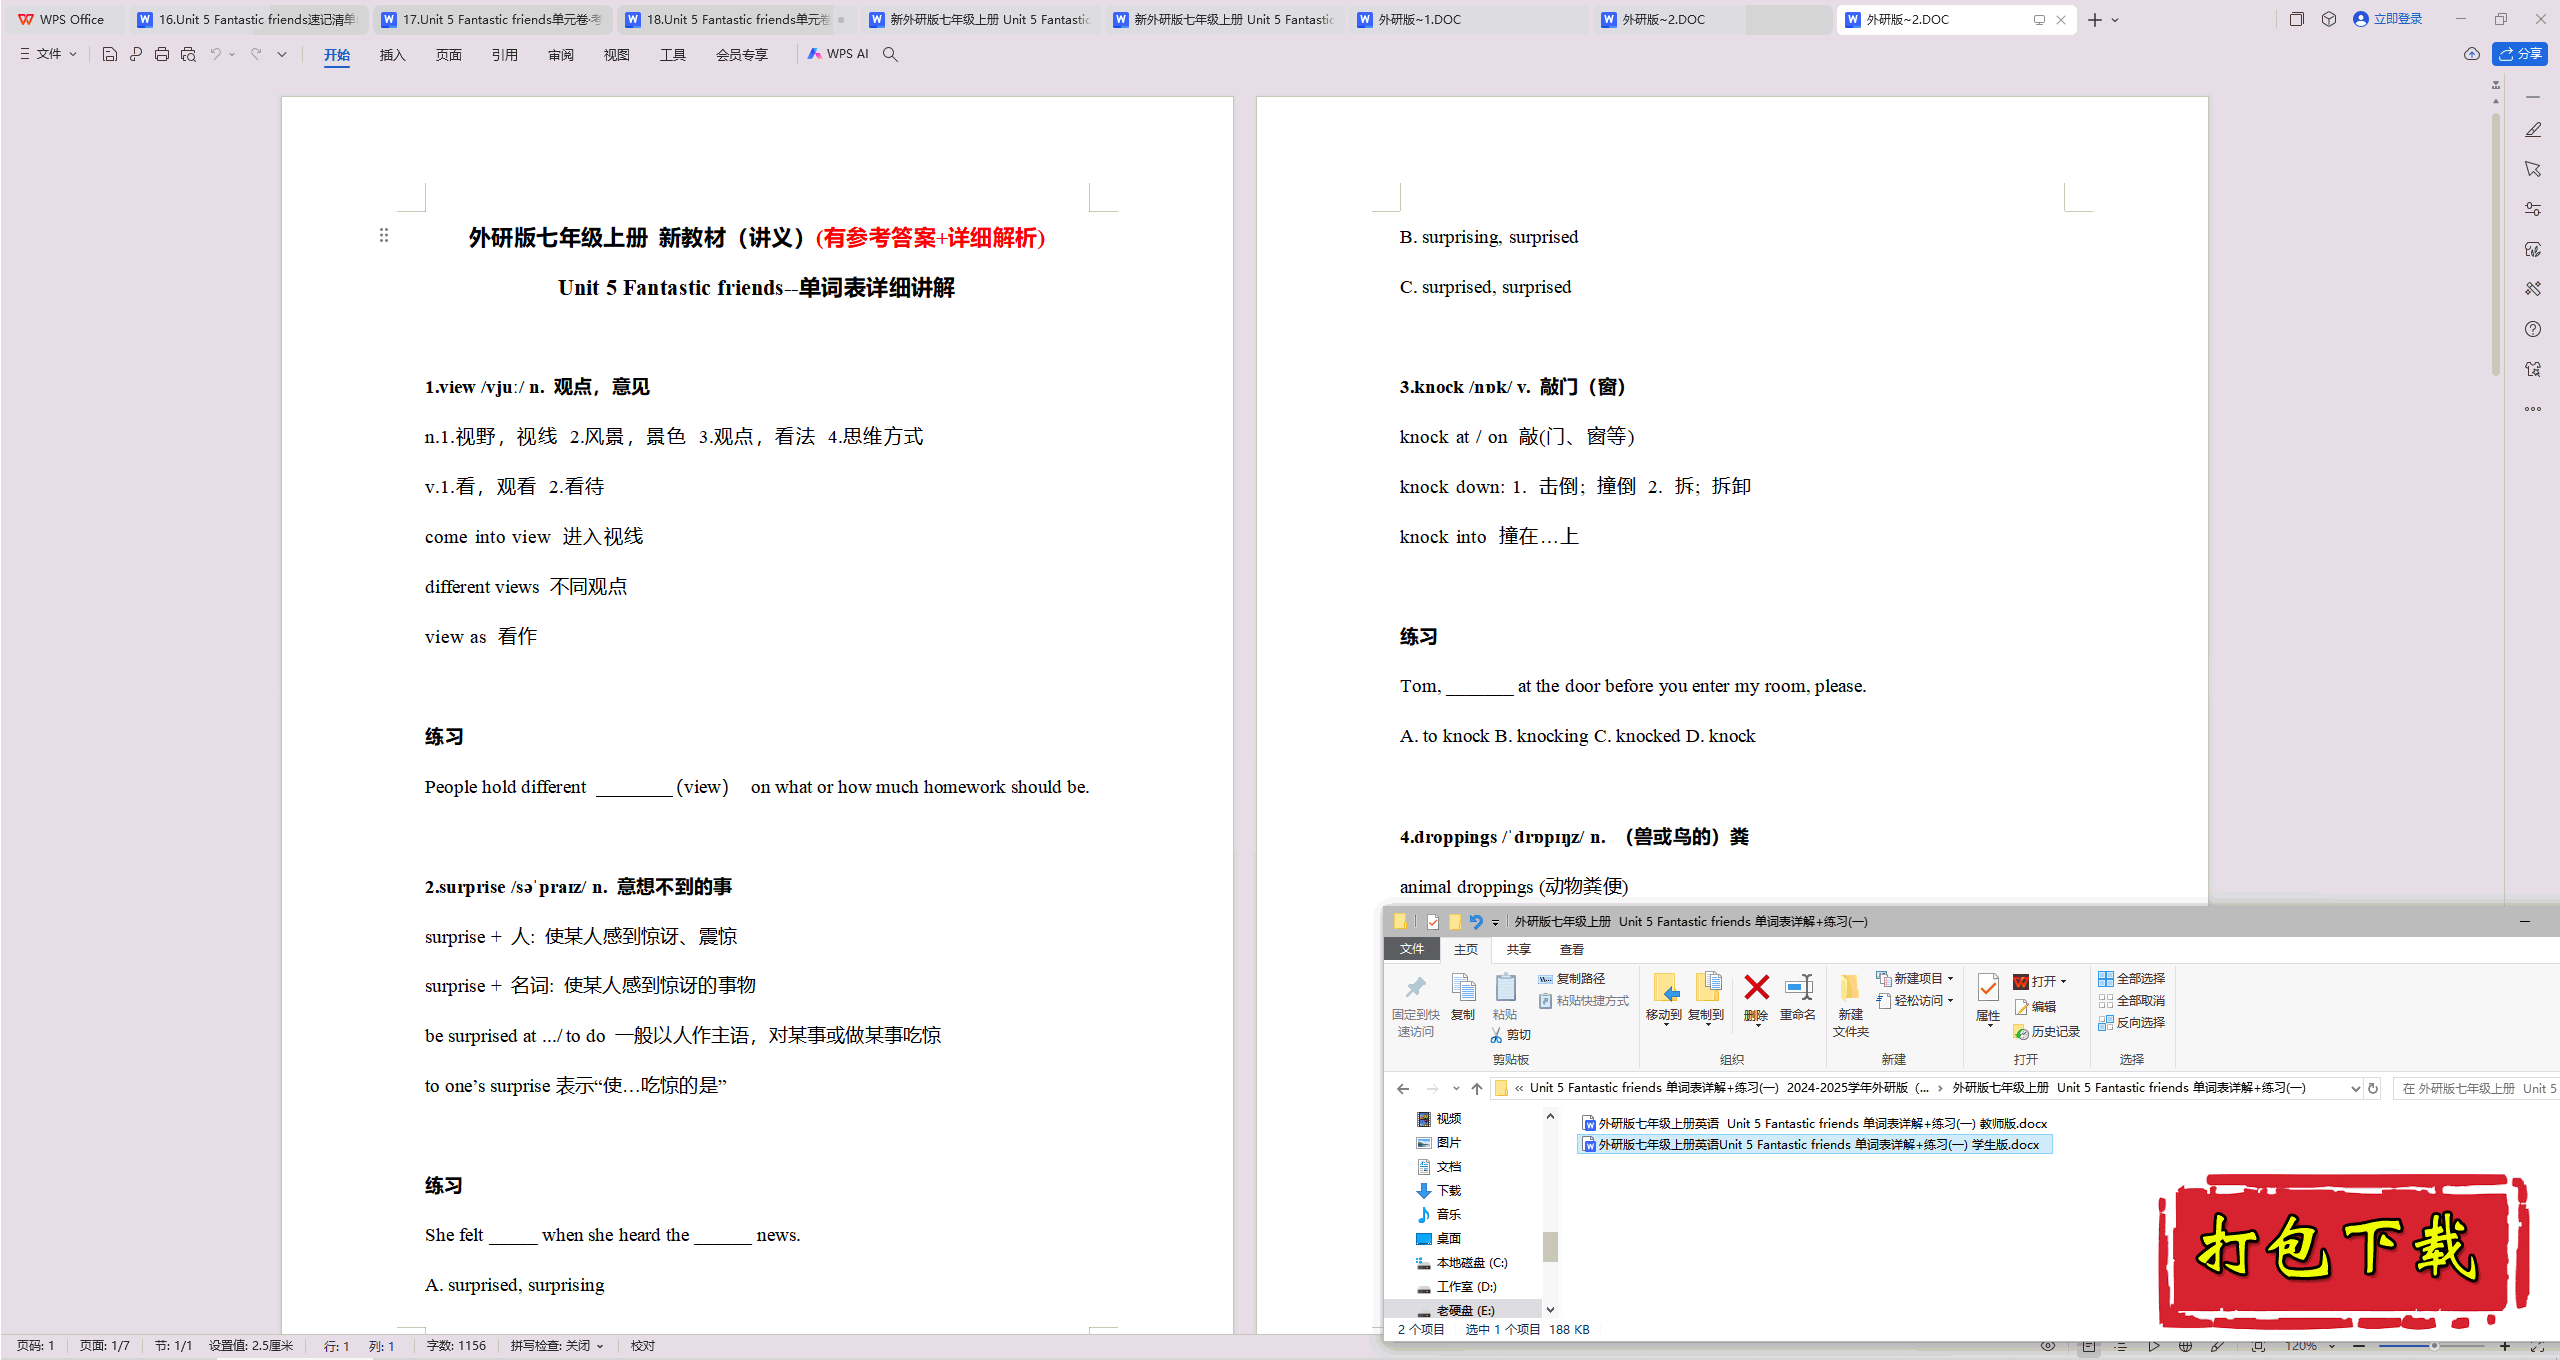Click 全部取消 in Explorer Select group
The image size is (2560, 1360).
(2132, 1001)
